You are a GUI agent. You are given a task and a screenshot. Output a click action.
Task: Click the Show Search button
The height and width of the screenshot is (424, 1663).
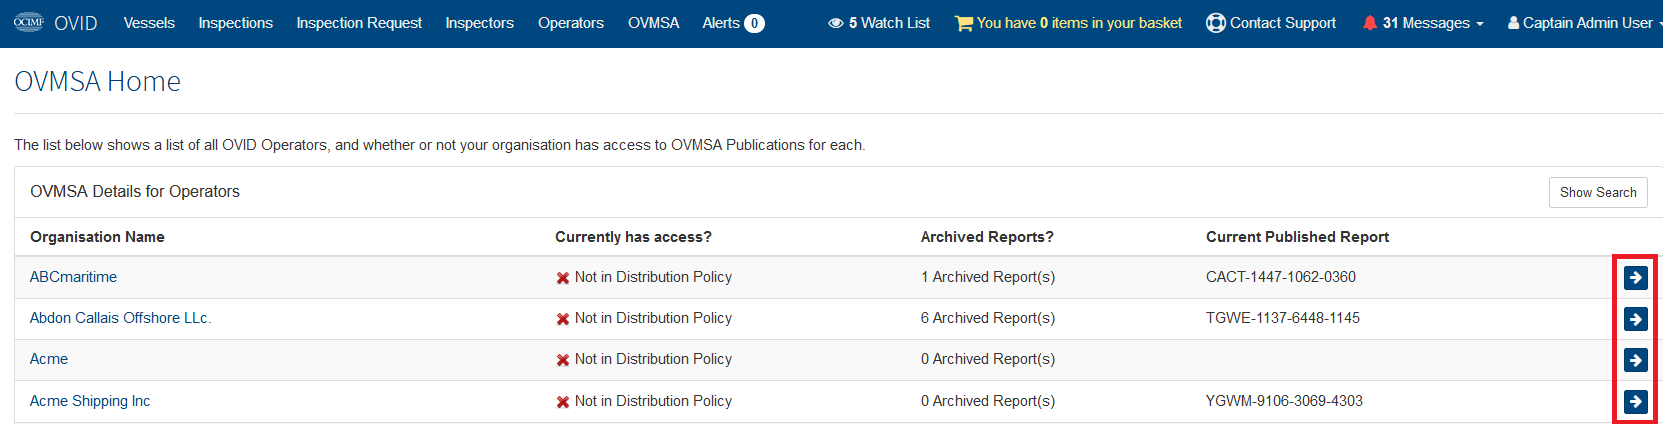point(1598,192)
